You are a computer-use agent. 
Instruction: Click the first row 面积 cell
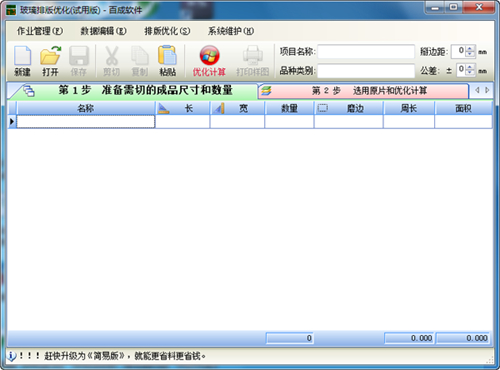[463, 122]
